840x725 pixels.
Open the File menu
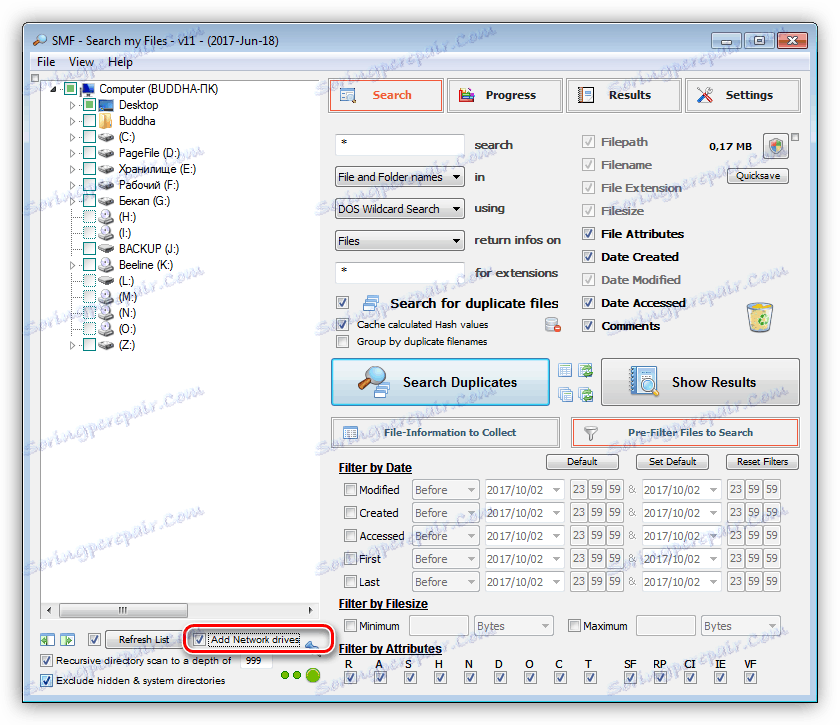coord(46,62)
